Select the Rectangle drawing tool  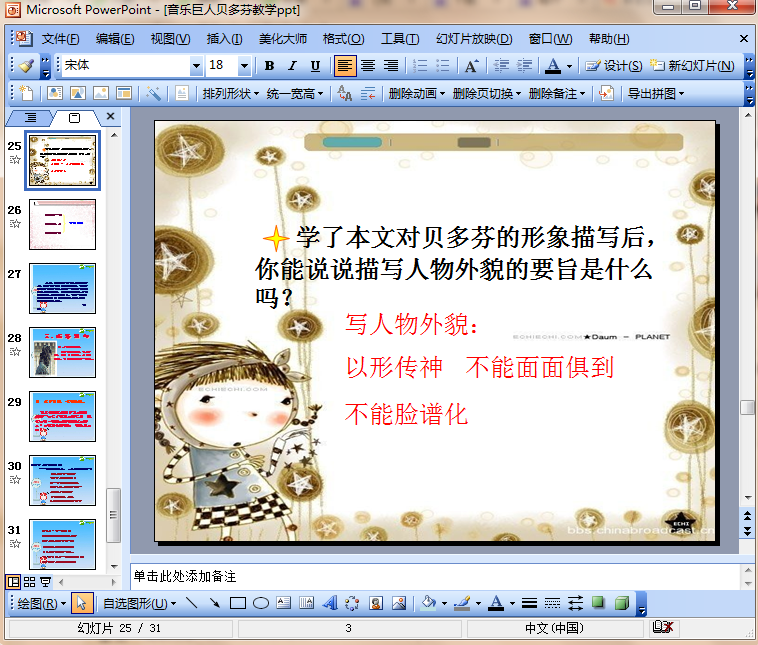point(237,602)
